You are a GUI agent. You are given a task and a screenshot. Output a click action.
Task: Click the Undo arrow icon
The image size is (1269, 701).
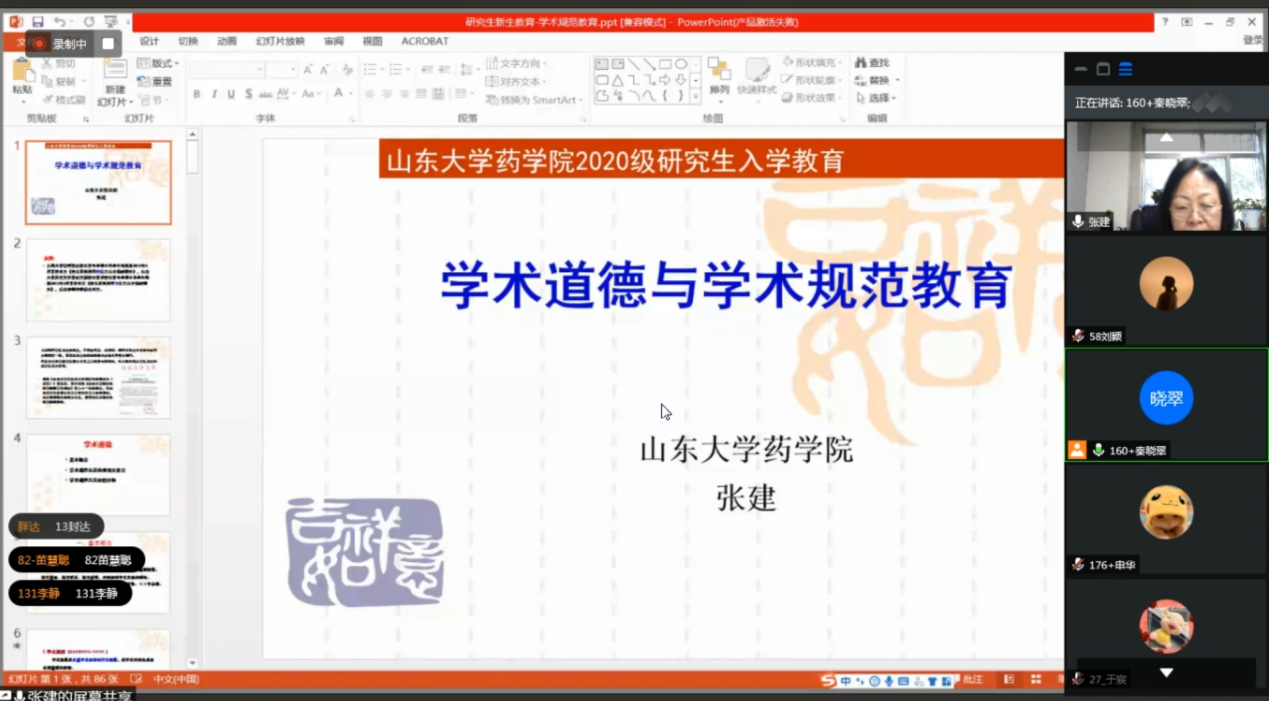pyautogui.click(x=60, y=22)
